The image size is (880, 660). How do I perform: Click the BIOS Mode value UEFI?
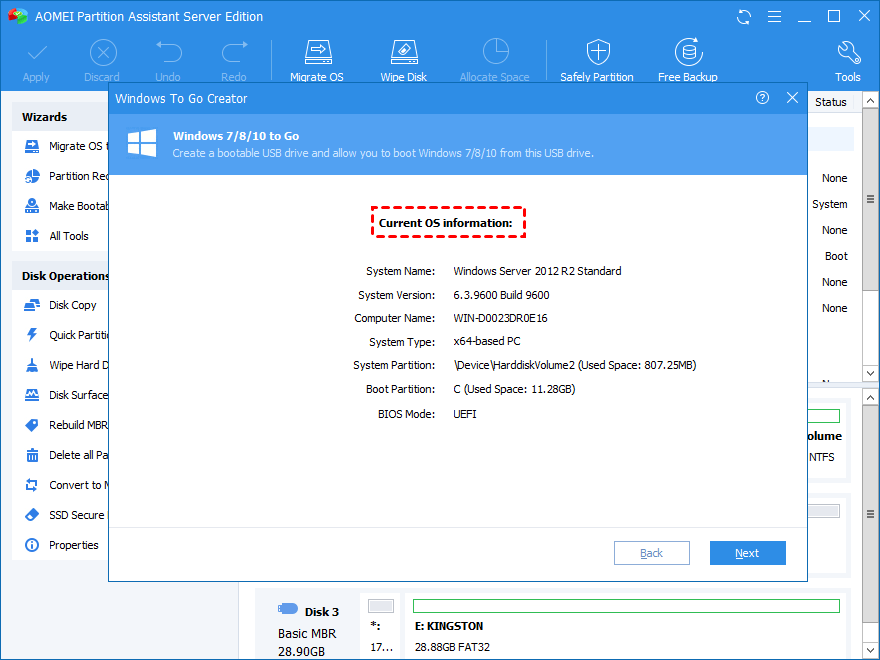click(465, 414)
